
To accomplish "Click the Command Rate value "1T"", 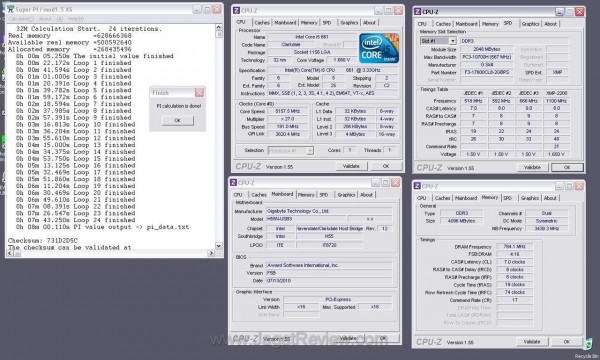I will coord(515,300).
